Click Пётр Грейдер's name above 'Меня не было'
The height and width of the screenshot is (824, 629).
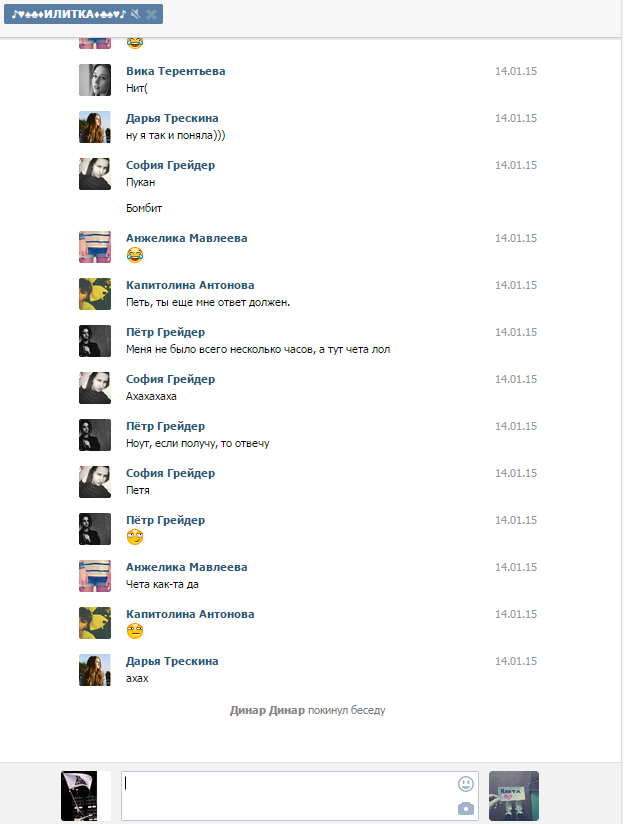tap(165, 332)
